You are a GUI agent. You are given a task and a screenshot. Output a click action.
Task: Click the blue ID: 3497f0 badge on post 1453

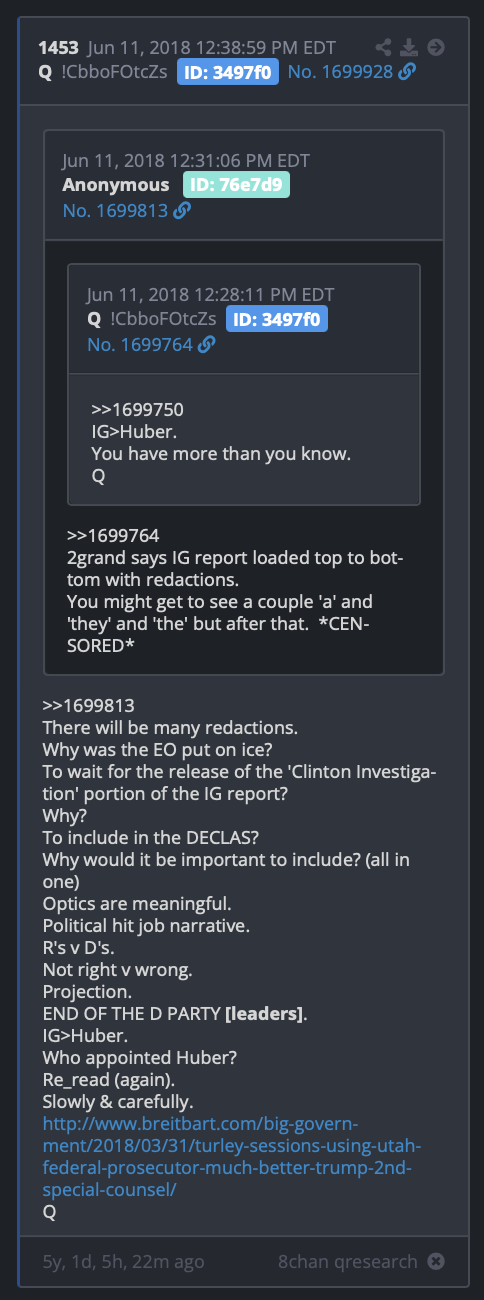point(228,71)
